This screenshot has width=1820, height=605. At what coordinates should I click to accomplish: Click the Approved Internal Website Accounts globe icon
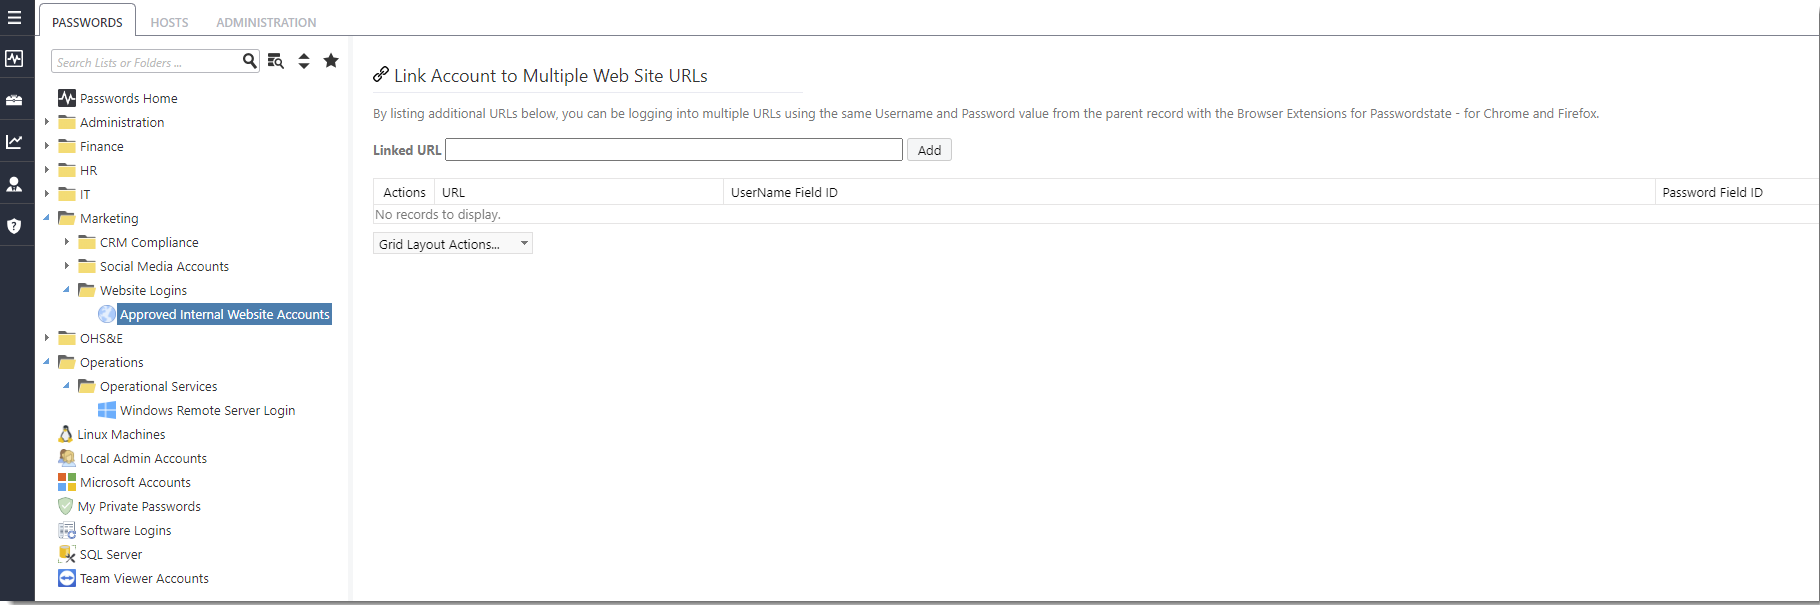point(107,314)
